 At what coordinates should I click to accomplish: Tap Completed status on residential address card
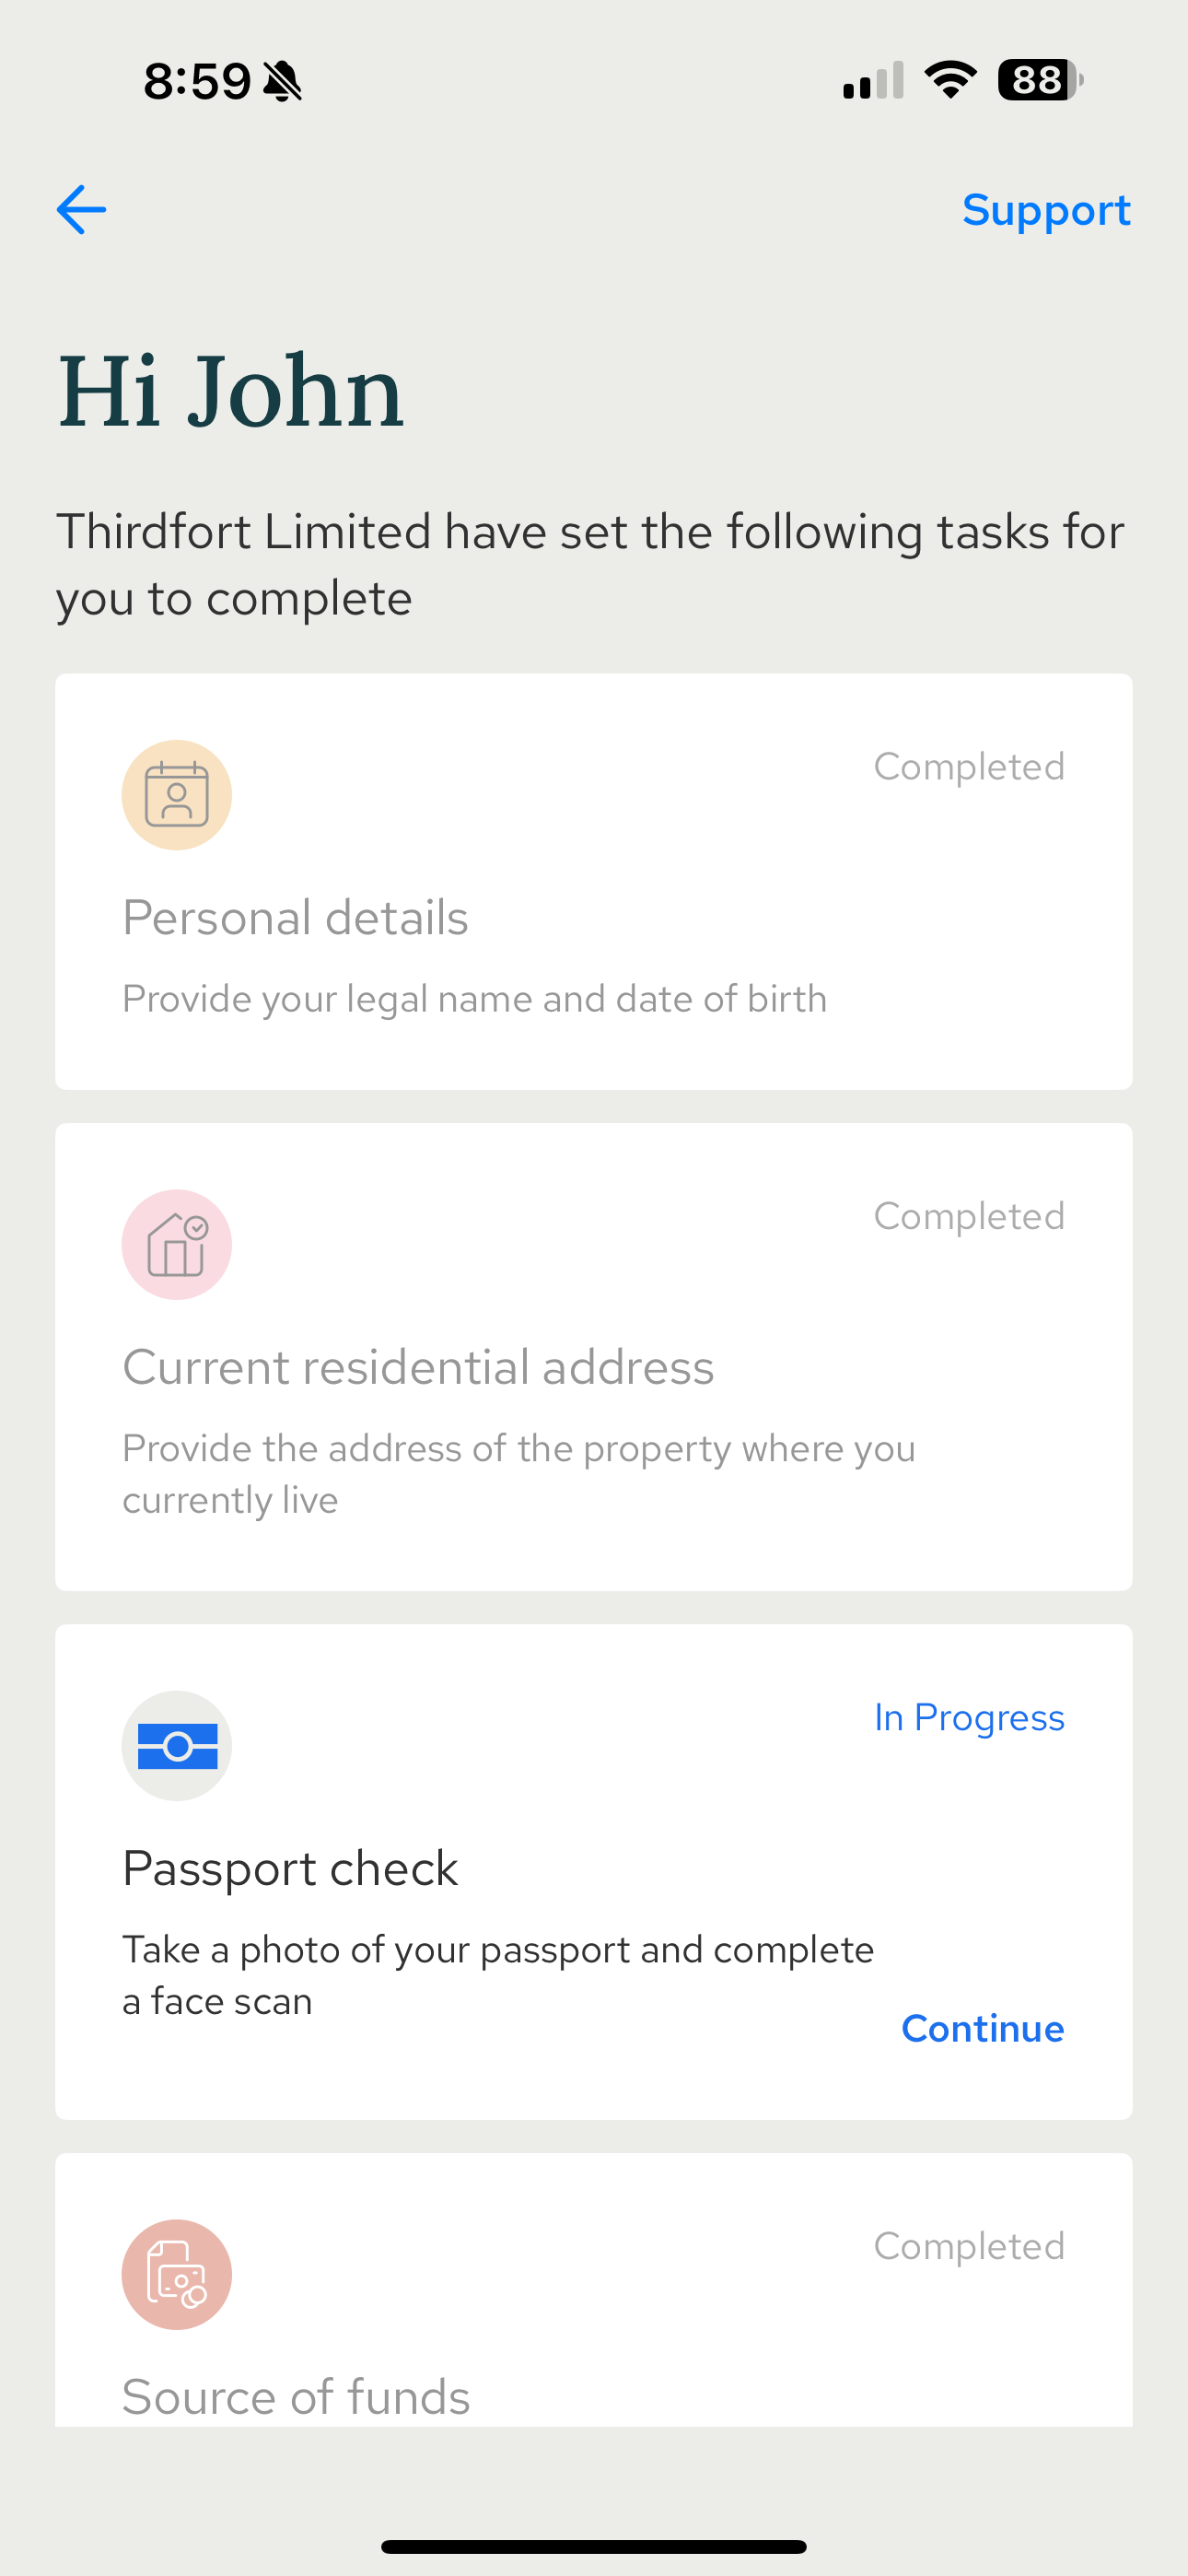click(969, 1217)
